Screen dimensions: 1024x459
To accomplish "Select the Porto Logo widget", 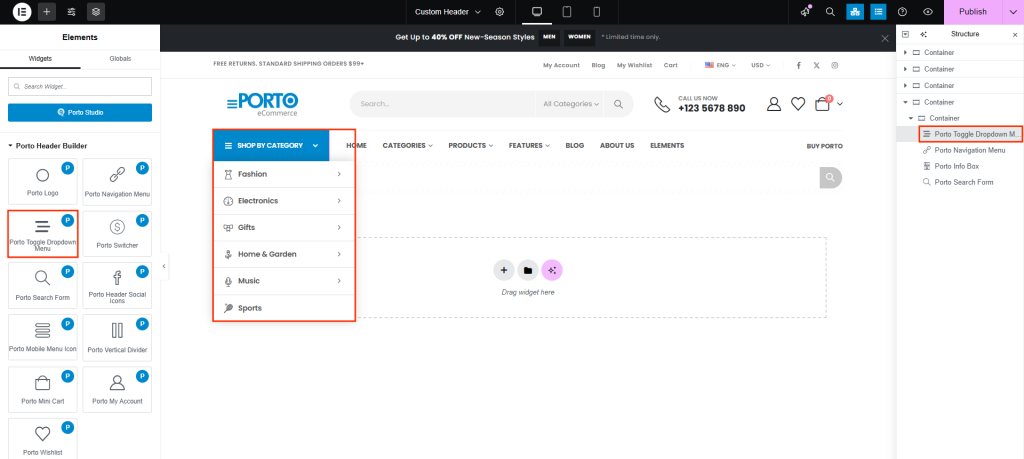I will tap(42, 182).
